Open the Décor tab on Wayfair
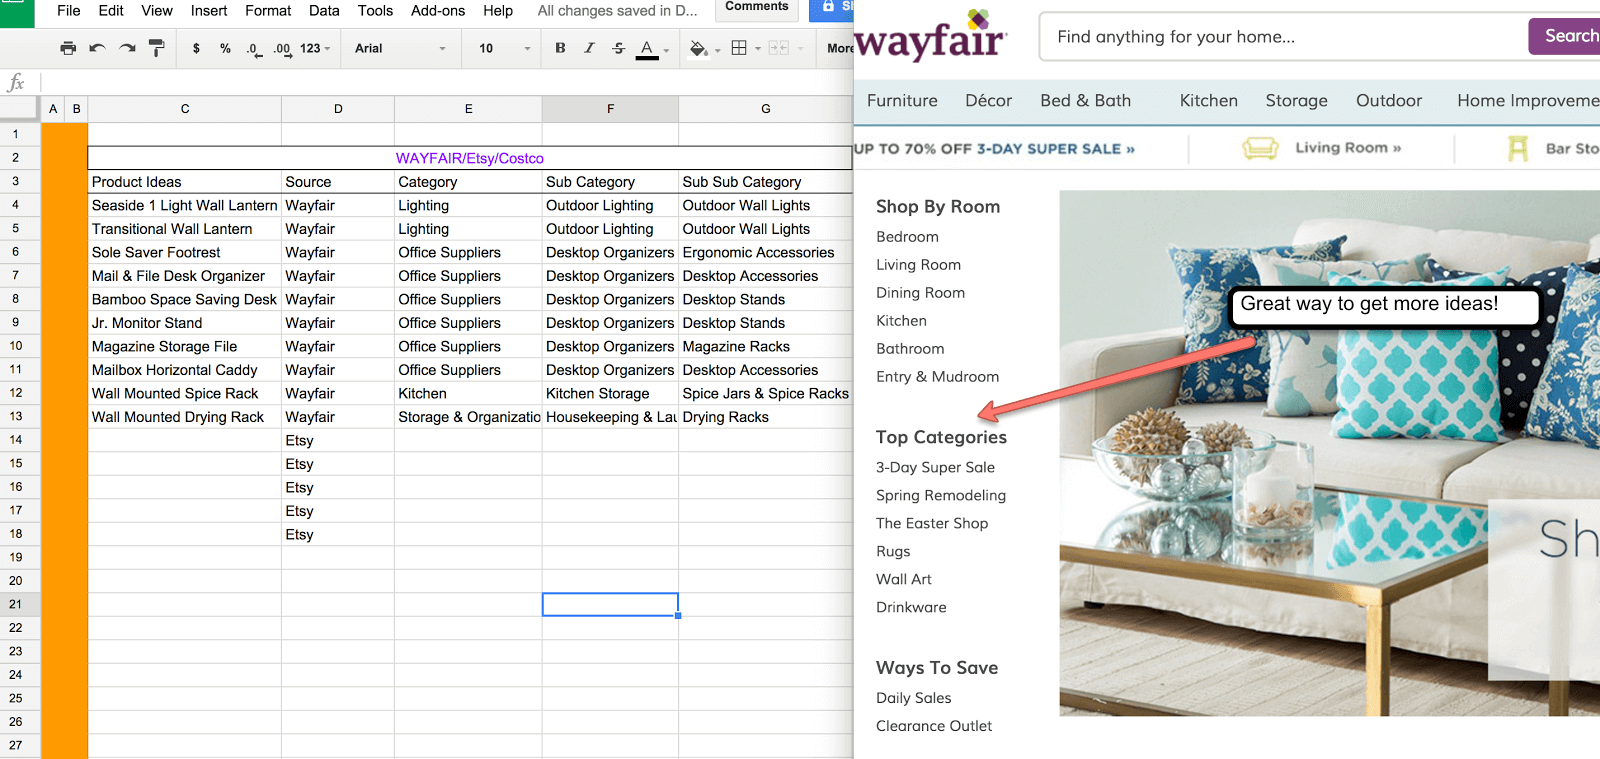This screenshot has height=759, width=1600. pyautogui.click(x=988, y=100)
